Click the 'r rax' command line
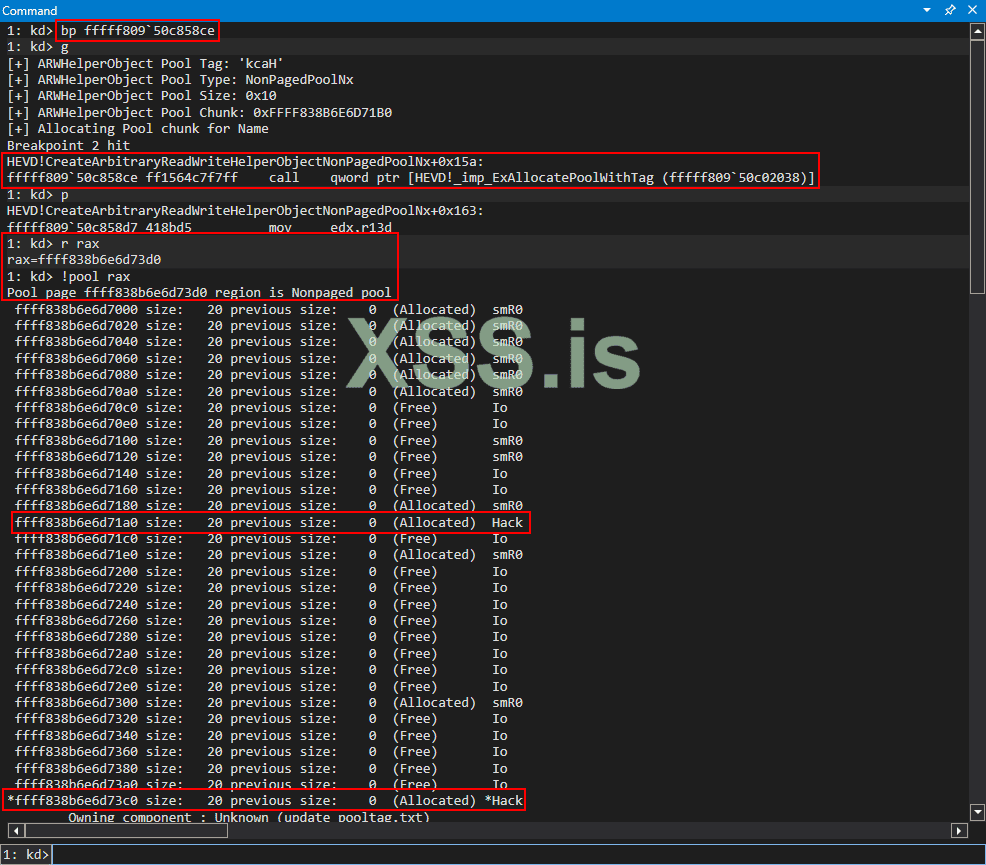The width and height of the screenshot is (986, 865). pyautogui.click(x=53, y=244)
